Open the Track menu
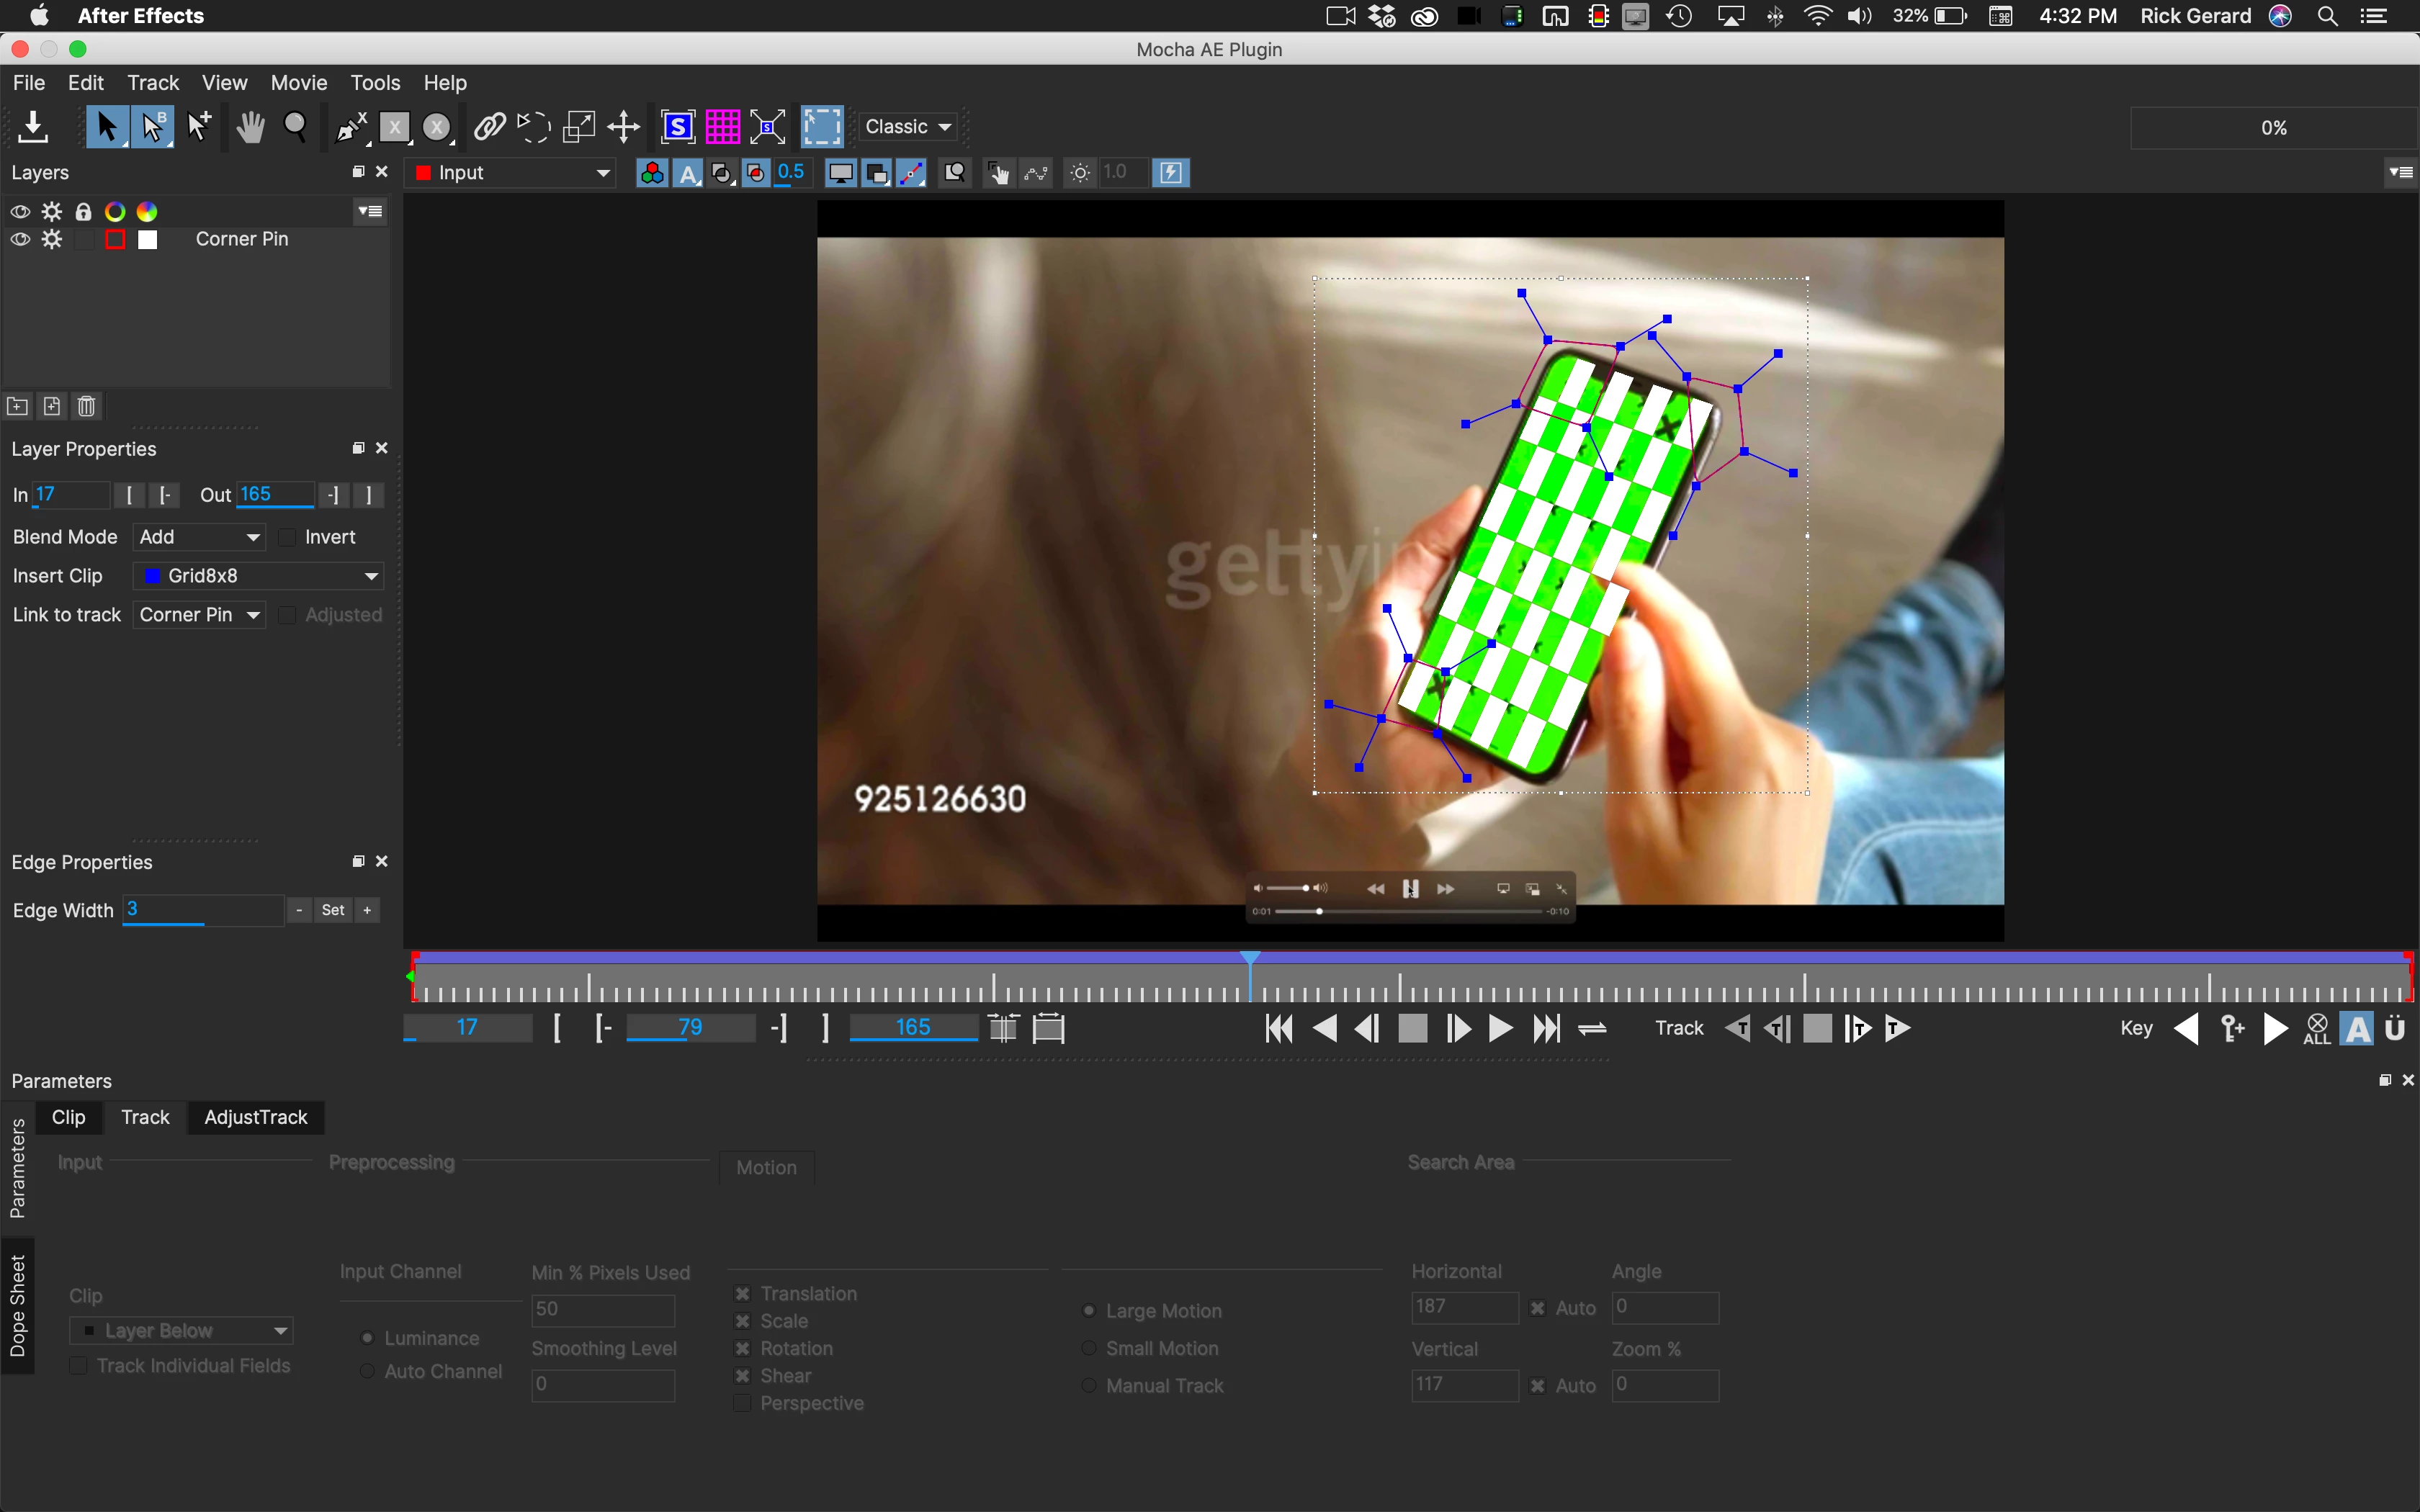 [152, 83]
